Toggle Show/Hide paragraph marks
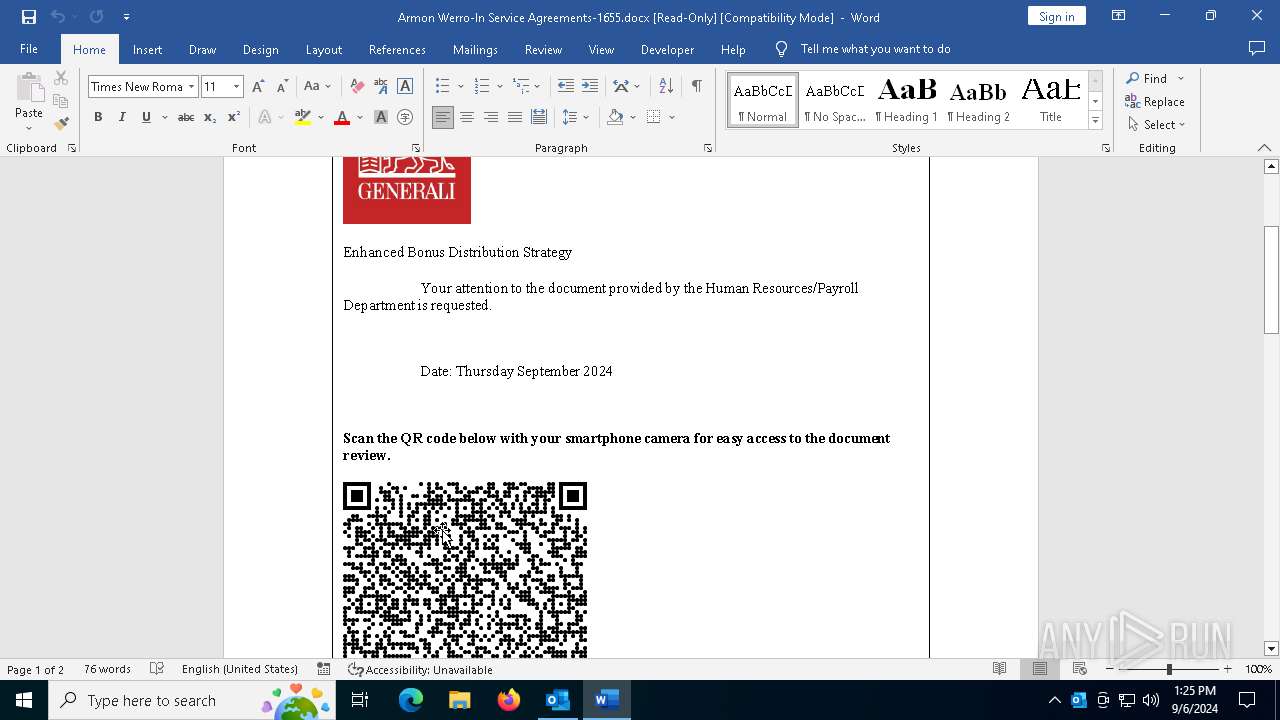This screenshot has height=720, width=1280. 696,87
